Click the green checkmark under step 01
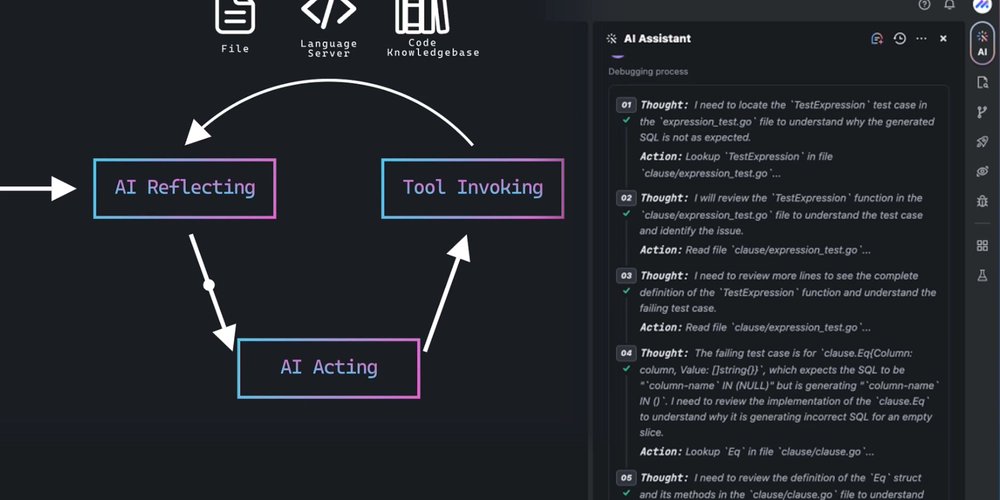This screenshot has height=500, width=1000. tap(626, 120)
